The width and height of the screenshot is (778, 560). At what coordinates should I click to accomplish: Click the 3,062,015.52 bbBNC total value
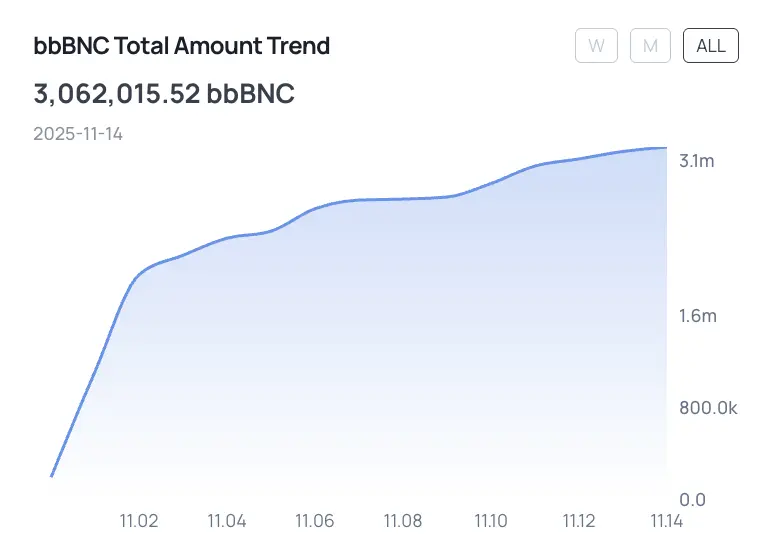pos(164,93)
